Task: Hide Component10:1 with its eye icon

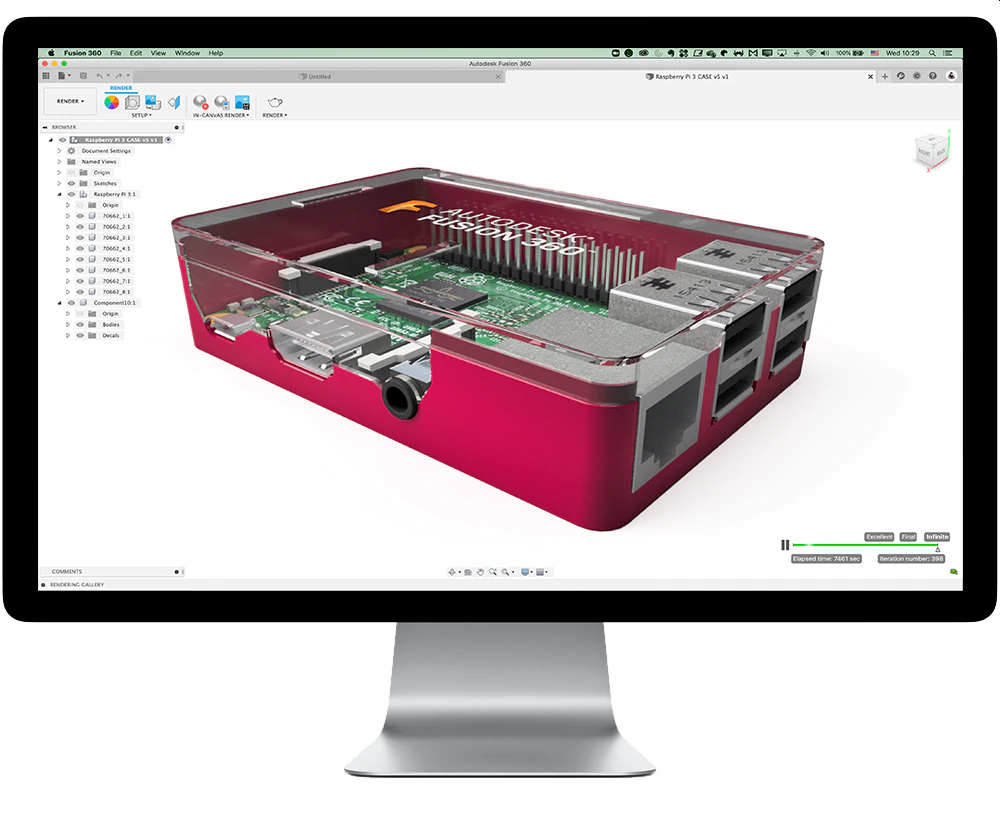Action: (71, 303)
